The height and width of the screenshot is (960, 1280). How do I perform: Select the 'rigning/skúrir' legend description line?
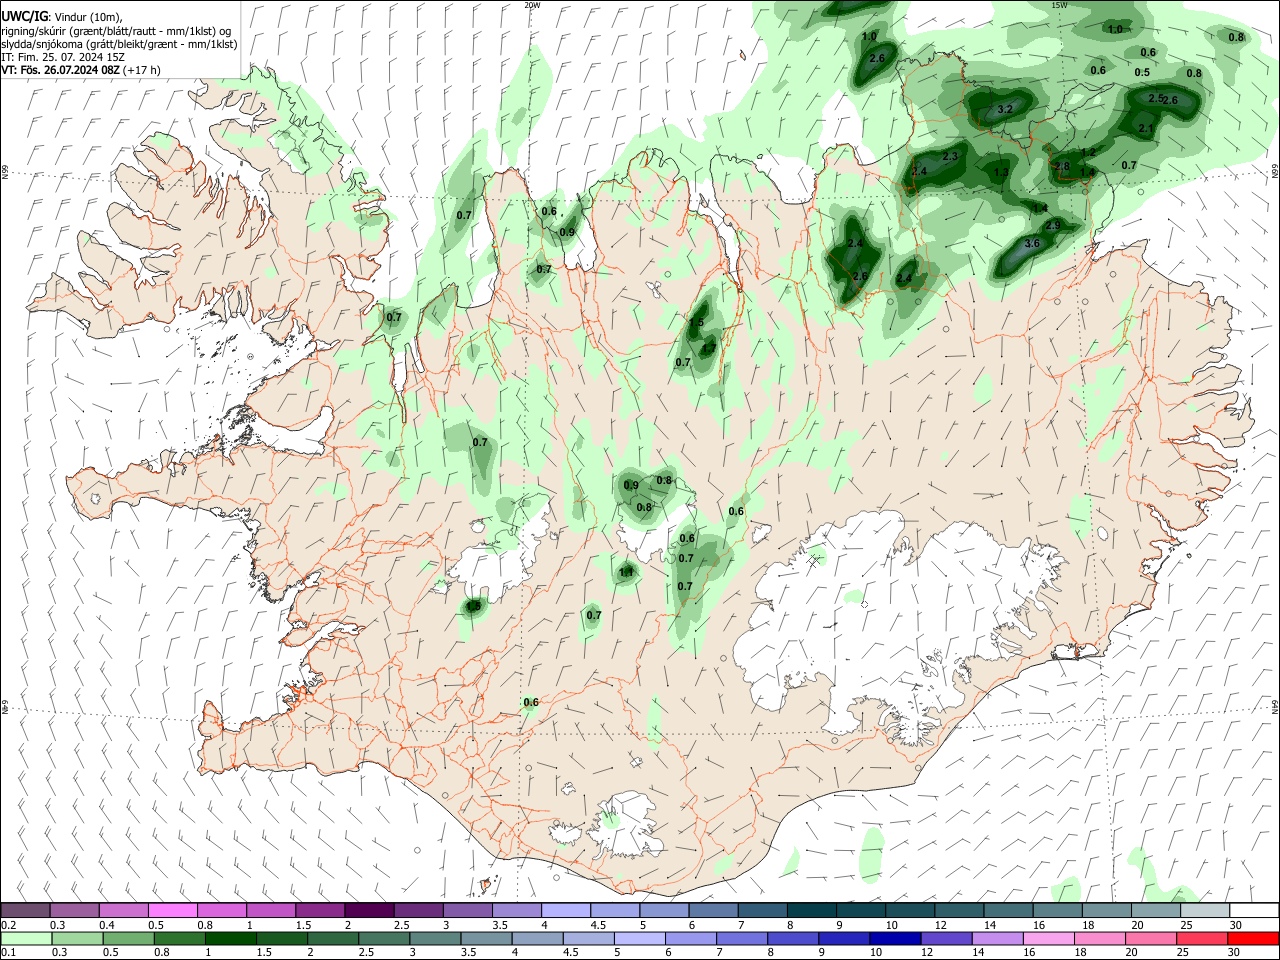tap(118, 31)
